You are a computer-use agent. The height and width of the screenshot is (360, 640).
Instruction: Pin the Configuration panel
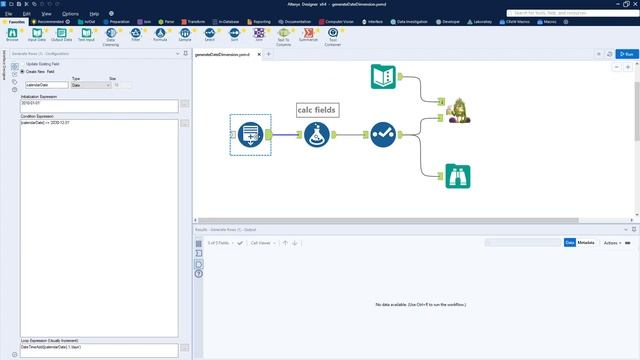click(186, 53)
